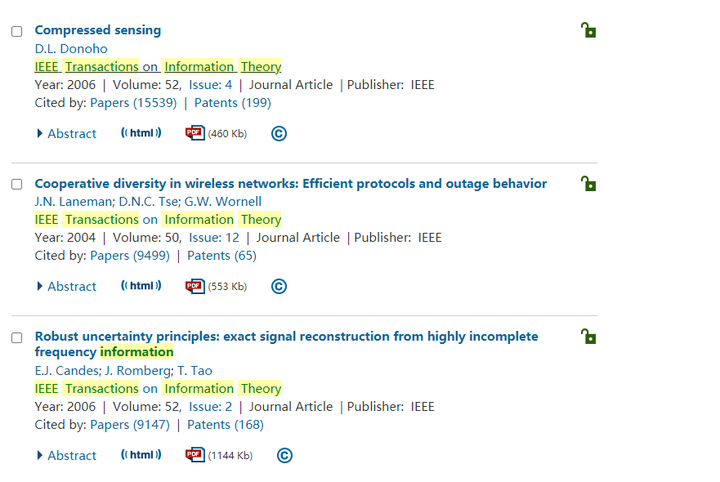View Patents (168) citing Robust uncertainty paper

tap(225, 425)
